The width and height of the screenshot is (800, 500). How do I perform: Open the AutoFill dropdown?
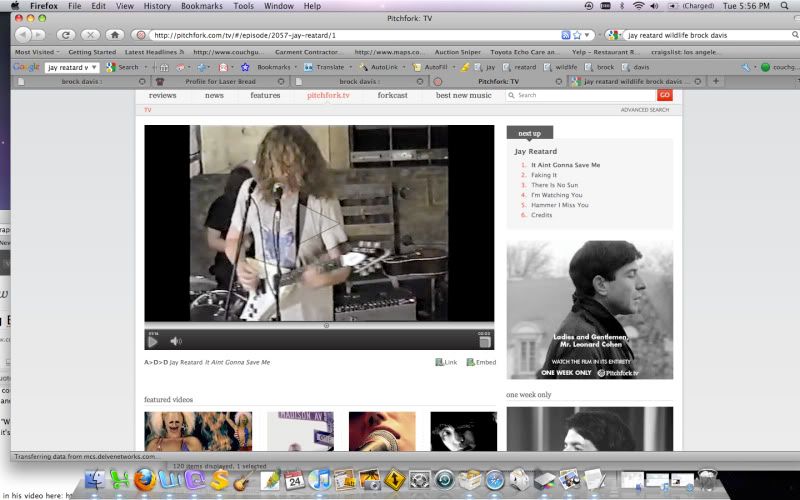pyautogui.click(x=453, y=67)
